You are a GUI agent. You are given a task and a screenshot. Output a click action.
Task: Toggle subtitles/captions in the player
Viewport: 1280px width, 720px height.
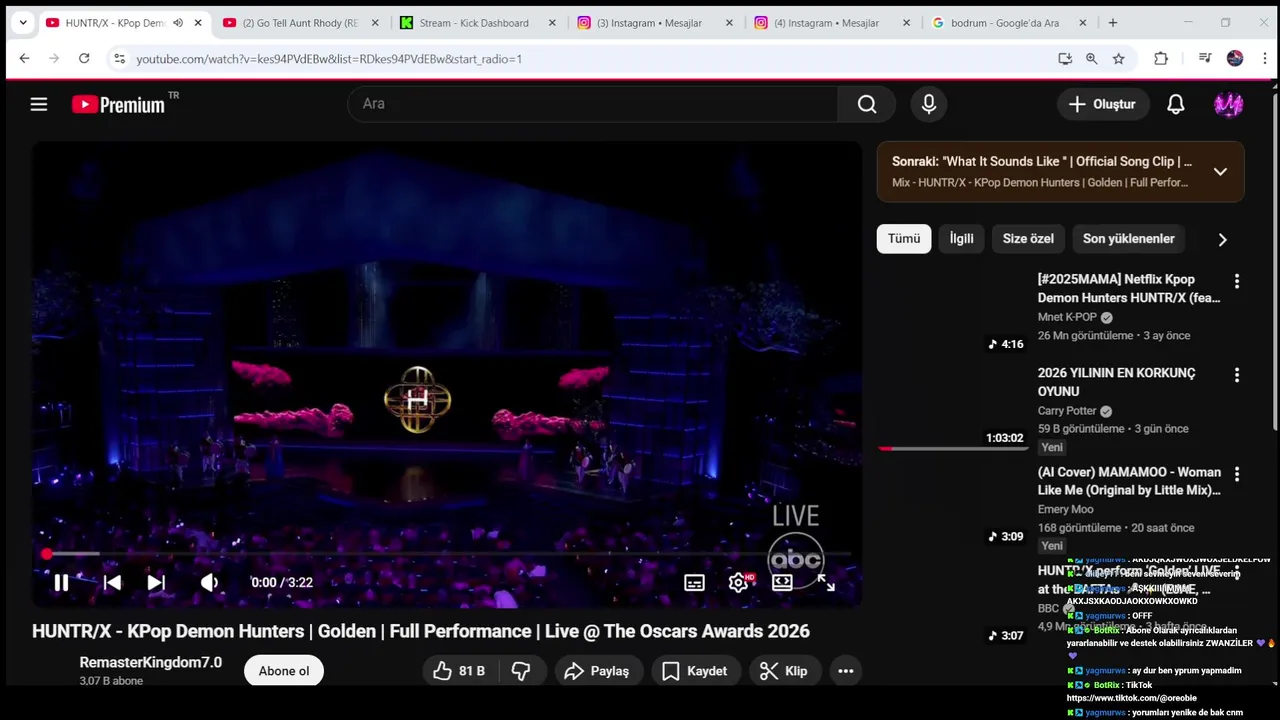click(694, 582)
